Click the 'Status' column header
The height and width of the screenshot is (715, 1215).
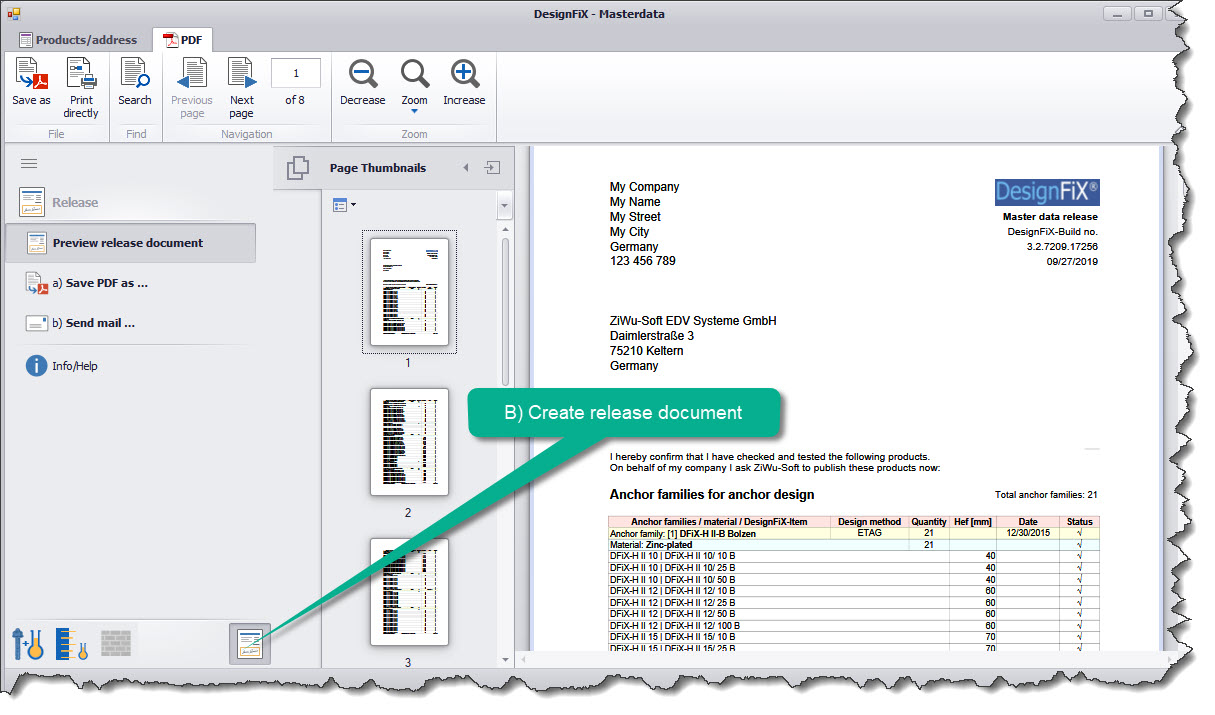point(1079,522)
